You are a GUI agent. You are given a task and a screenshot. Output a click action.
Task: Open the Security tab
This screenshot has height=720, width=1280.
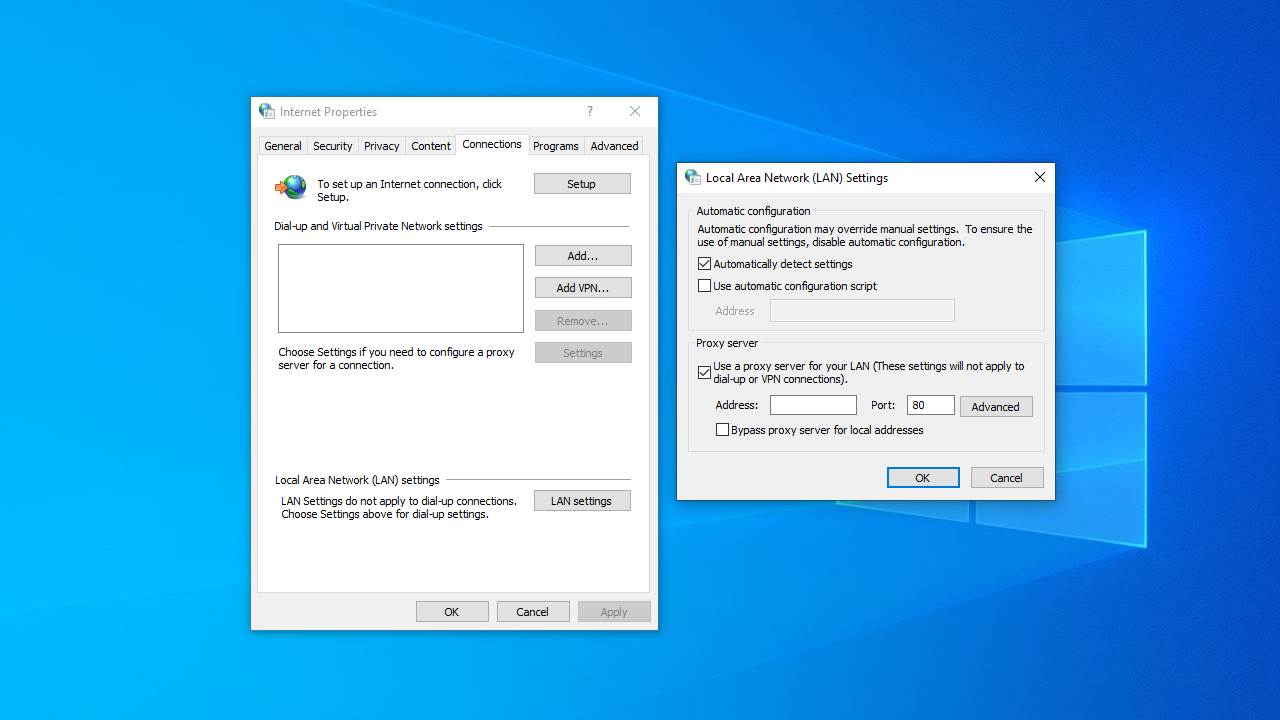pos(332,146)
